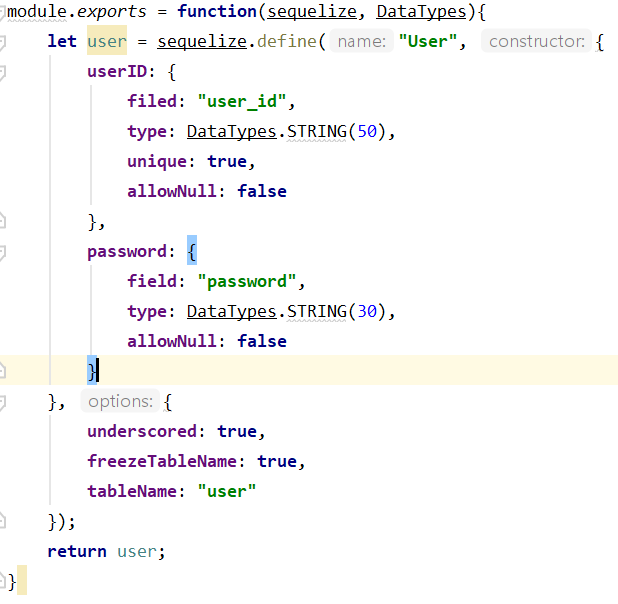Click the 'userID' property key

[117, 71]
